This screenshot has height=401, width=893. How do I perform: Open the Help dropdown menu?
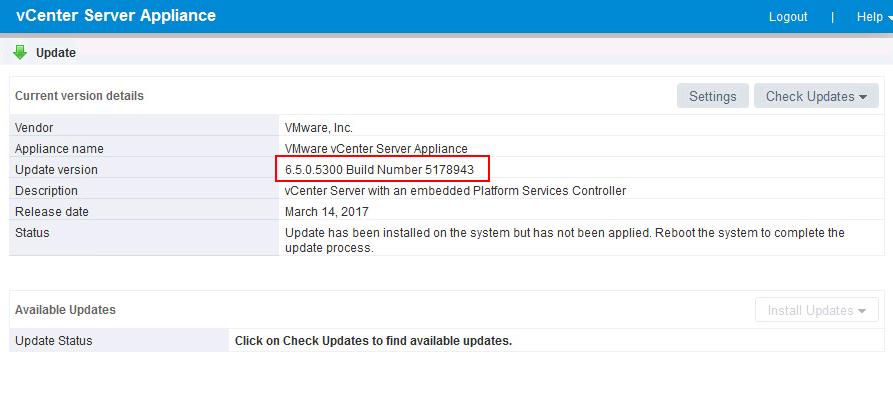point(873,17)
